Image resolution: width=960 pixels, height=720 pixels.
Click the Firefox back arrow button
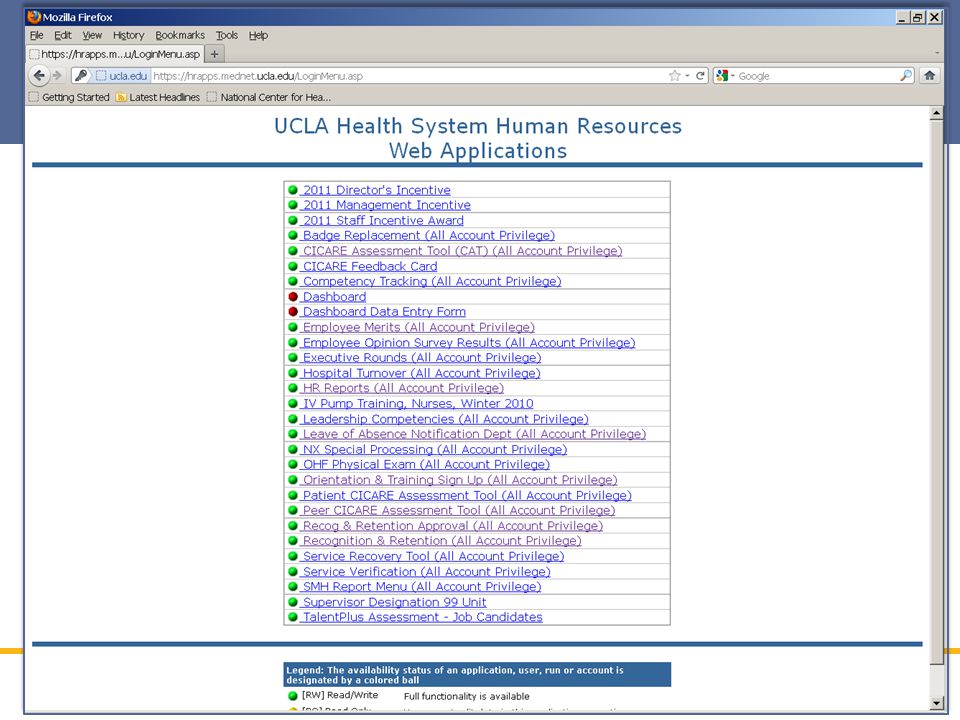click(x=39, y=76)
